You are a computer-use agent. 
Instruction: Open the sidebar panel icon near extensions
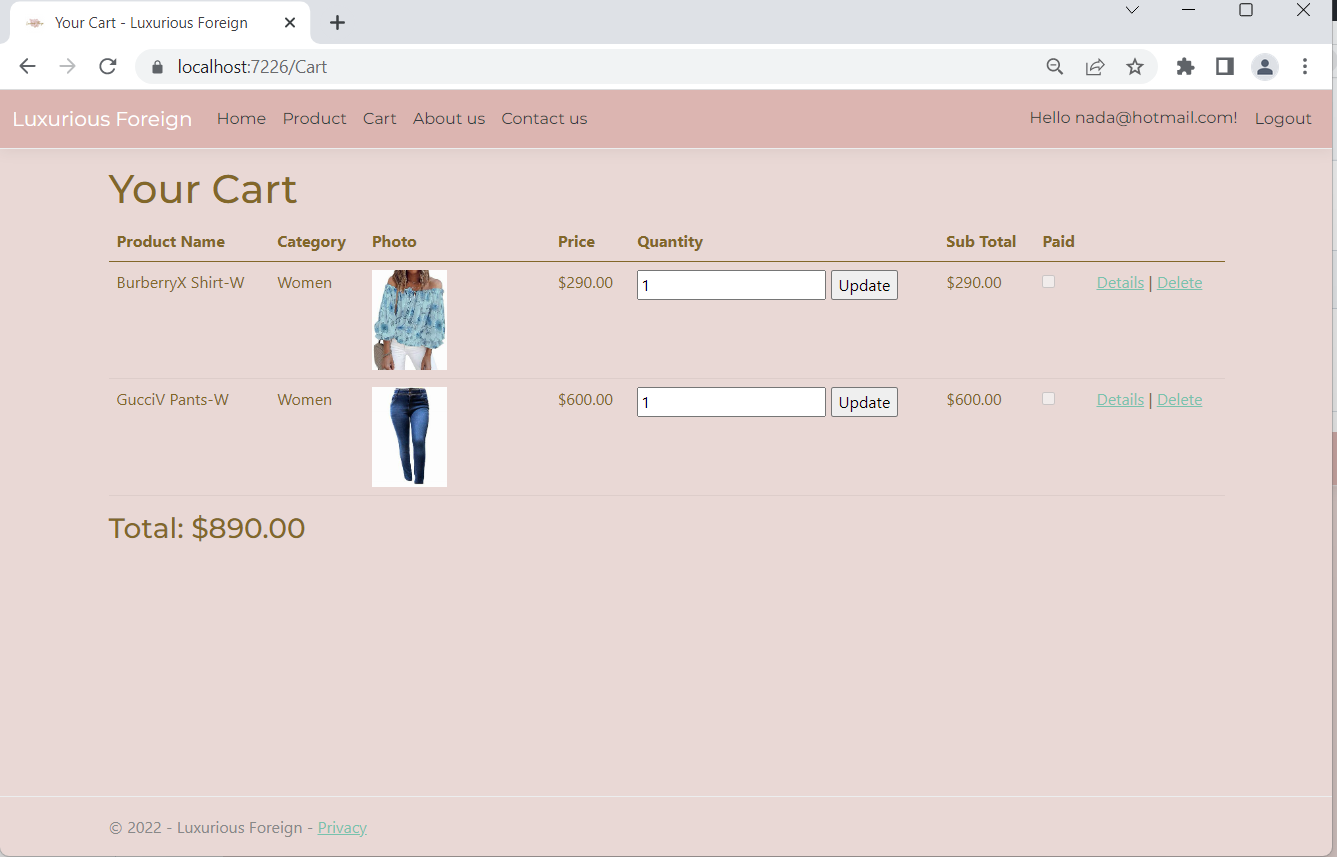pos(1224,67)
